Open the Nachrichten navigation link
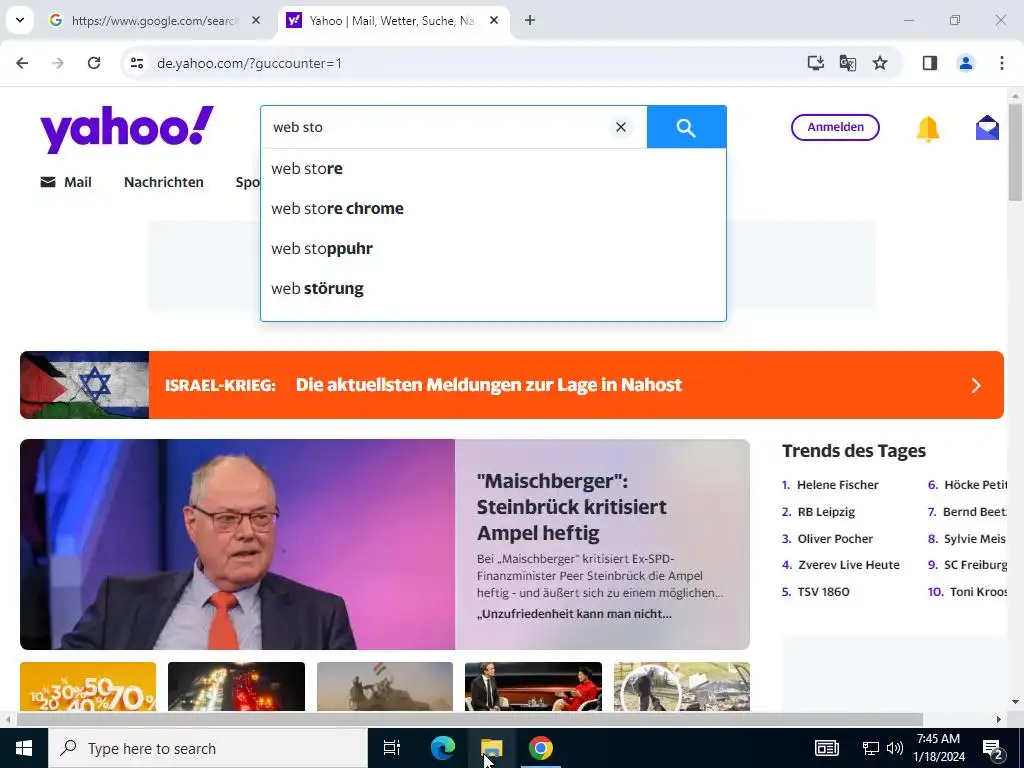 (x=164, y=182)
